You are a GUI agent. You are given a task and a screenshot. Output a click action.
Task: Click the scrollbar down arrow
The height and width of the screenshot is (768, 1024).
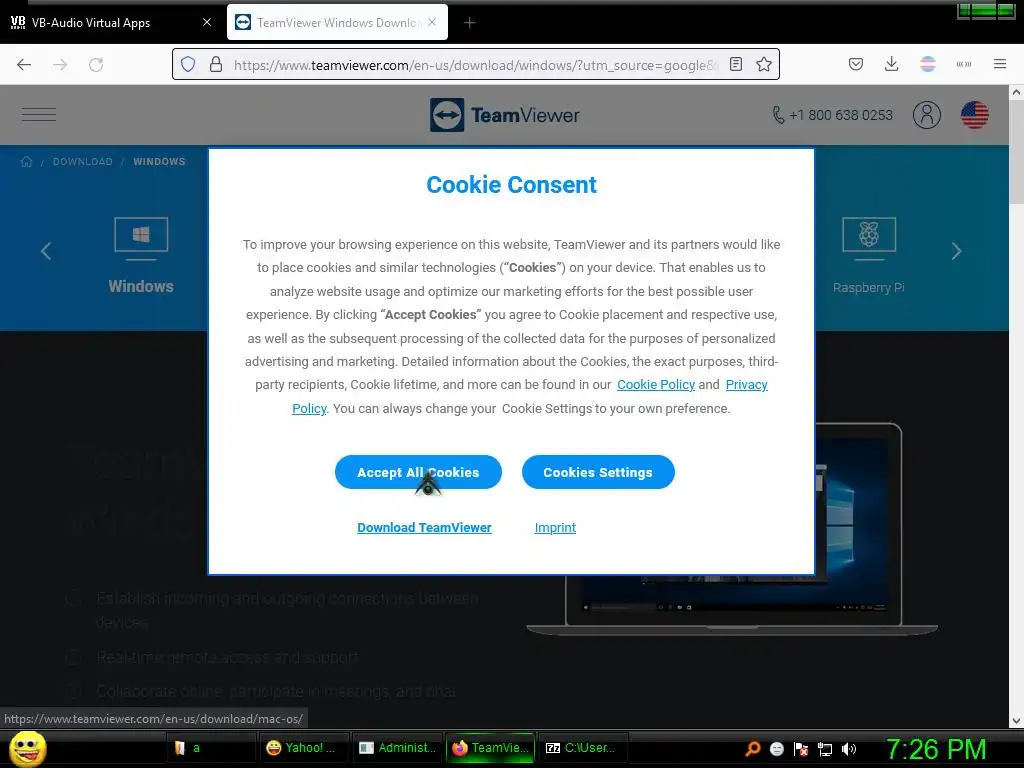coord(1016,721)
